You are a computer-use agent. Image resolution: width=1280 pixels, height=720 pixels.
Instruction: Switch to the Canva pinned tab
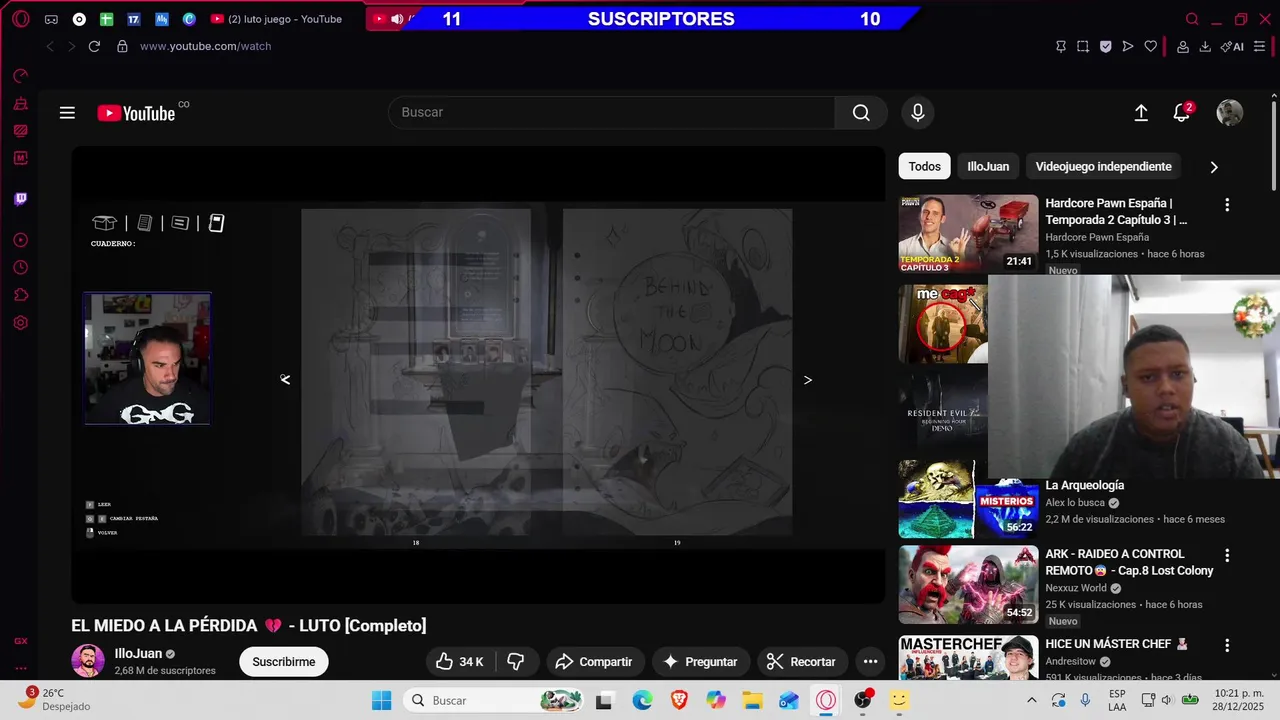[189, 19]
